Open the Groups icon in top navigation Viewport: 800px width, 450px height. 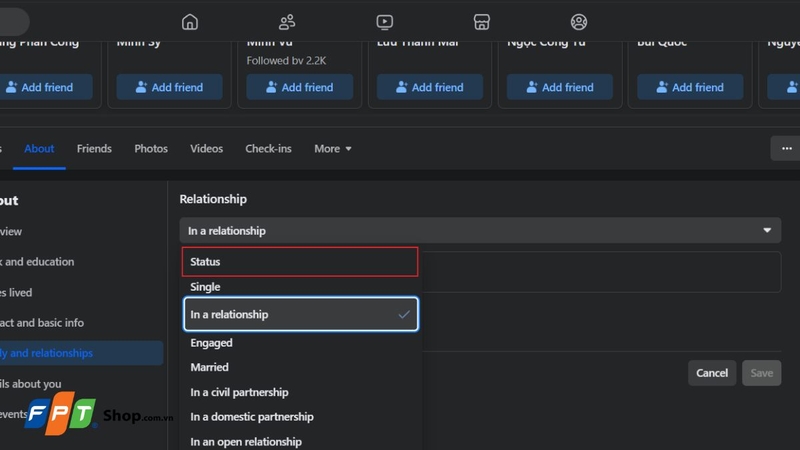579,22
